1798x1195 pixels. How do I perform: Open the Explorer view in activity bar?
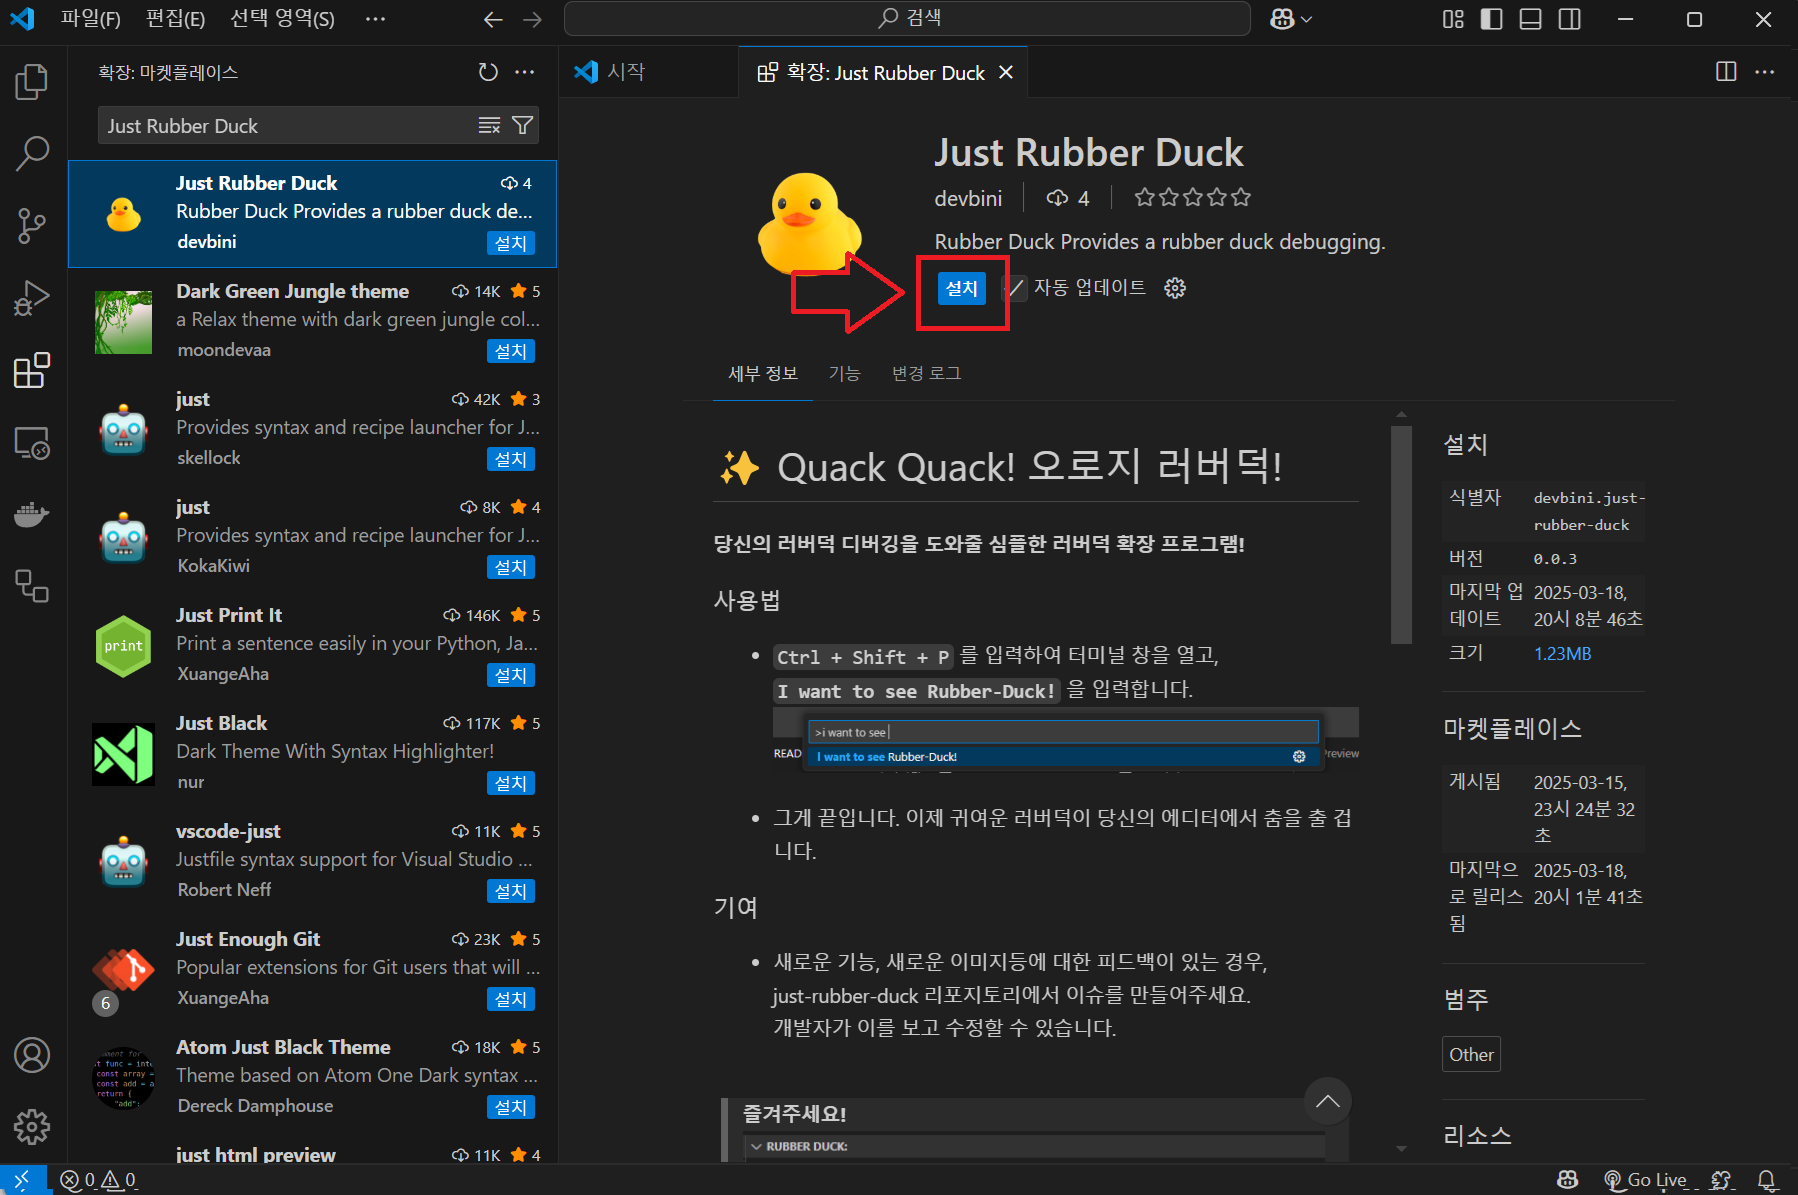pos(32,81)
